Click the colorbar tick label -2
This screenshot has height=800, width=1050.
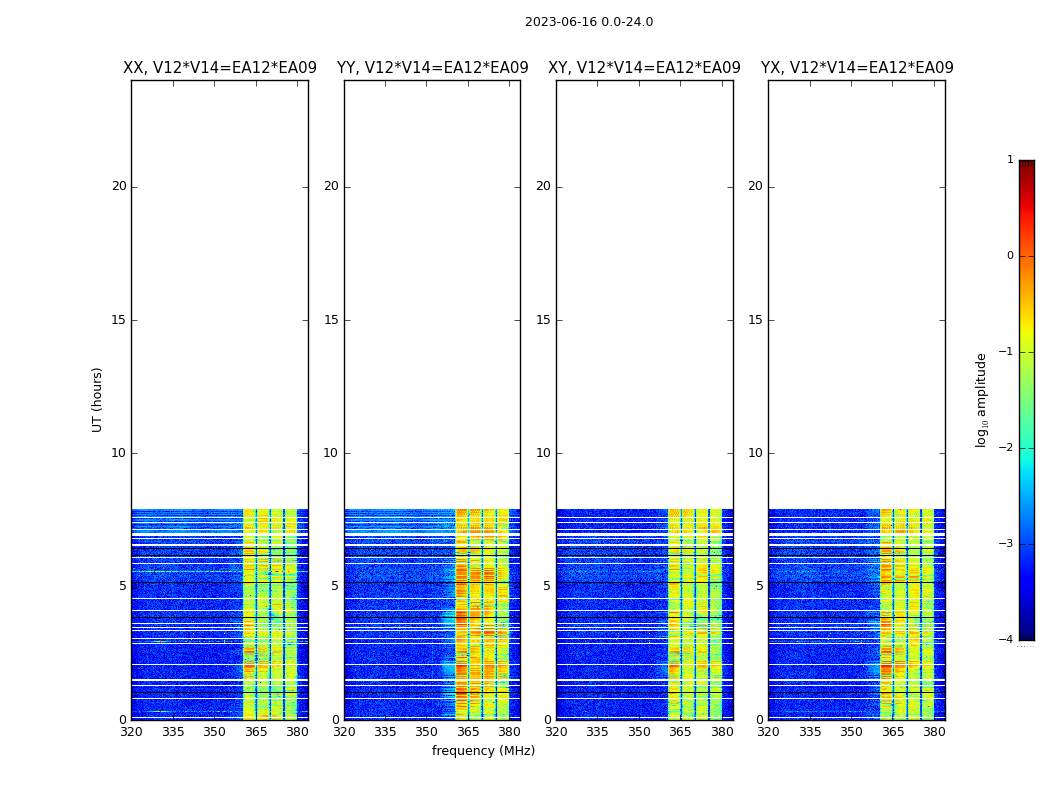coord(1009,448)
